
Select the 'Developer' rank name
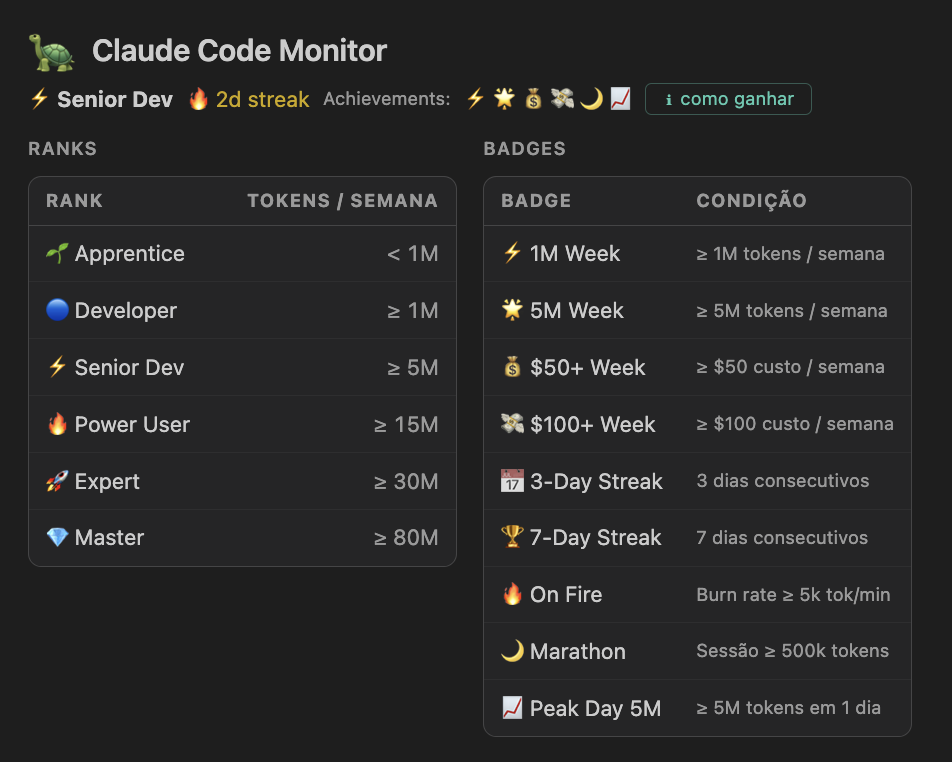[126, 310]
